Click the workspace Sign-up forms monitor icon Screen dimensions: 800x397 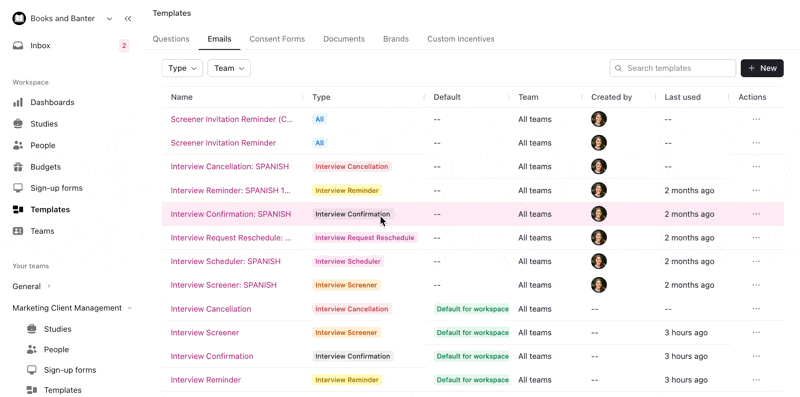[18, 188]
